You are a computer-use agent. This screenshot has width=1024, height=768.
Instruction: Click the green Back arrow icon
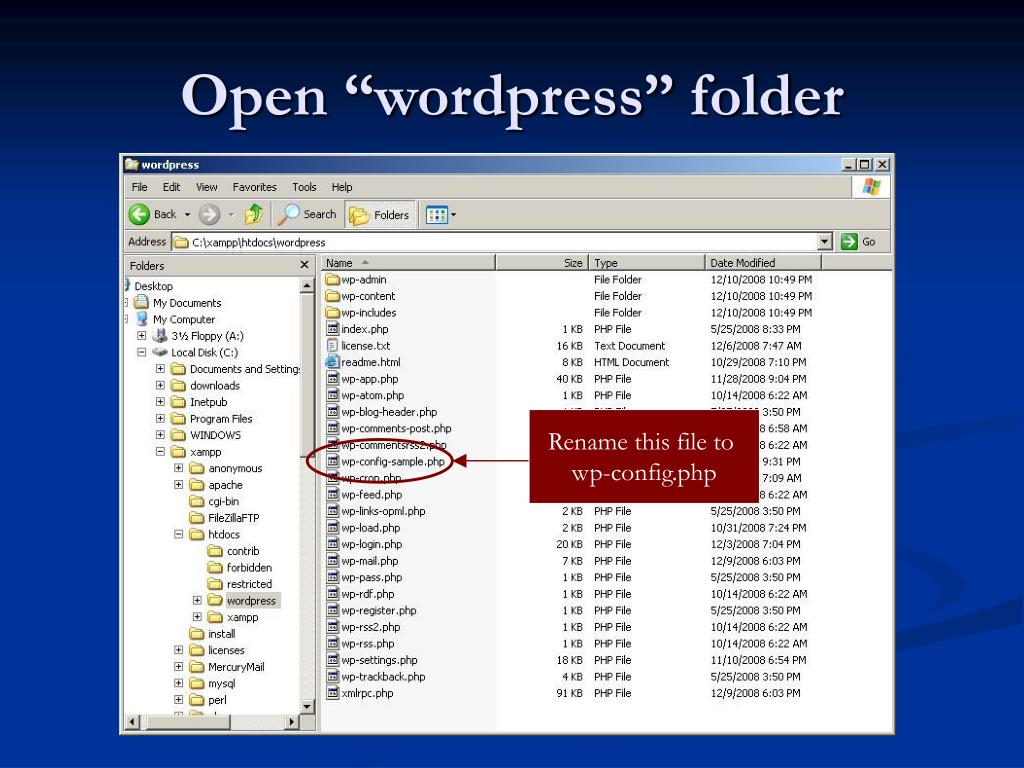pos(138,214)
